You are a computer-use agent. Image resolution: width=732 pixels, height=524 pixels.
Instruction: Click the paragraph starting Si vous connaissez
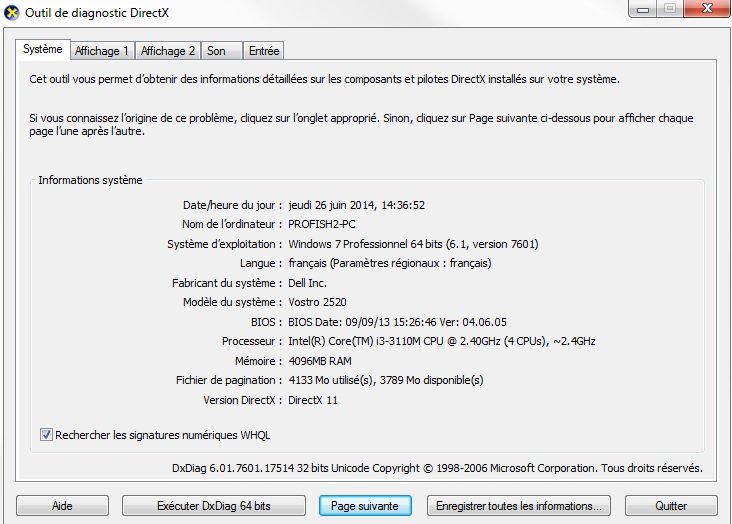tap(361, 125)
